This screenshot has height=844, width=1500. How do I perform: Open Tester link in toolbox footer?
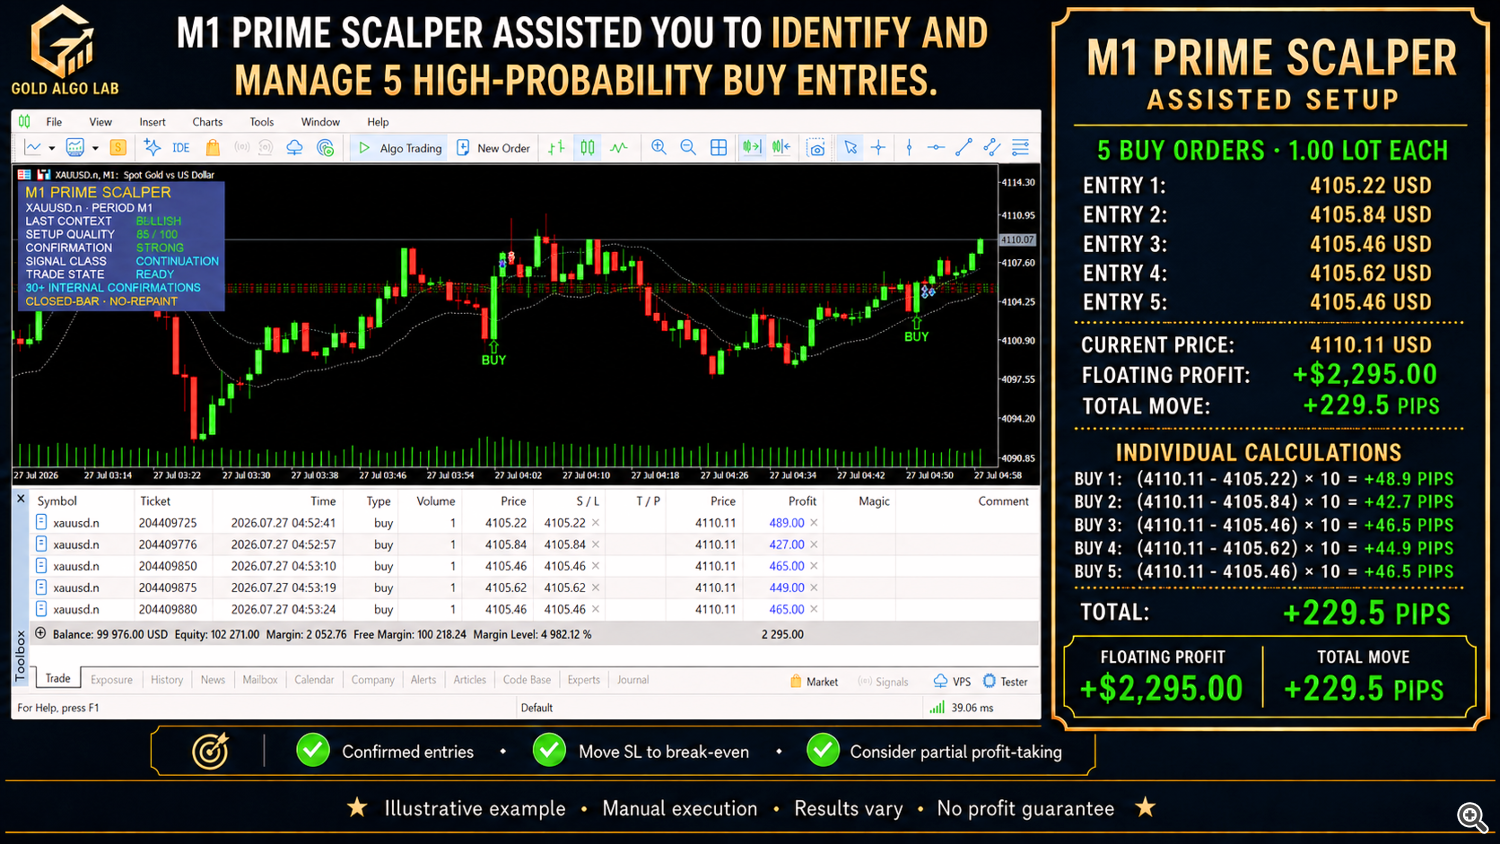coord(1005,682)
